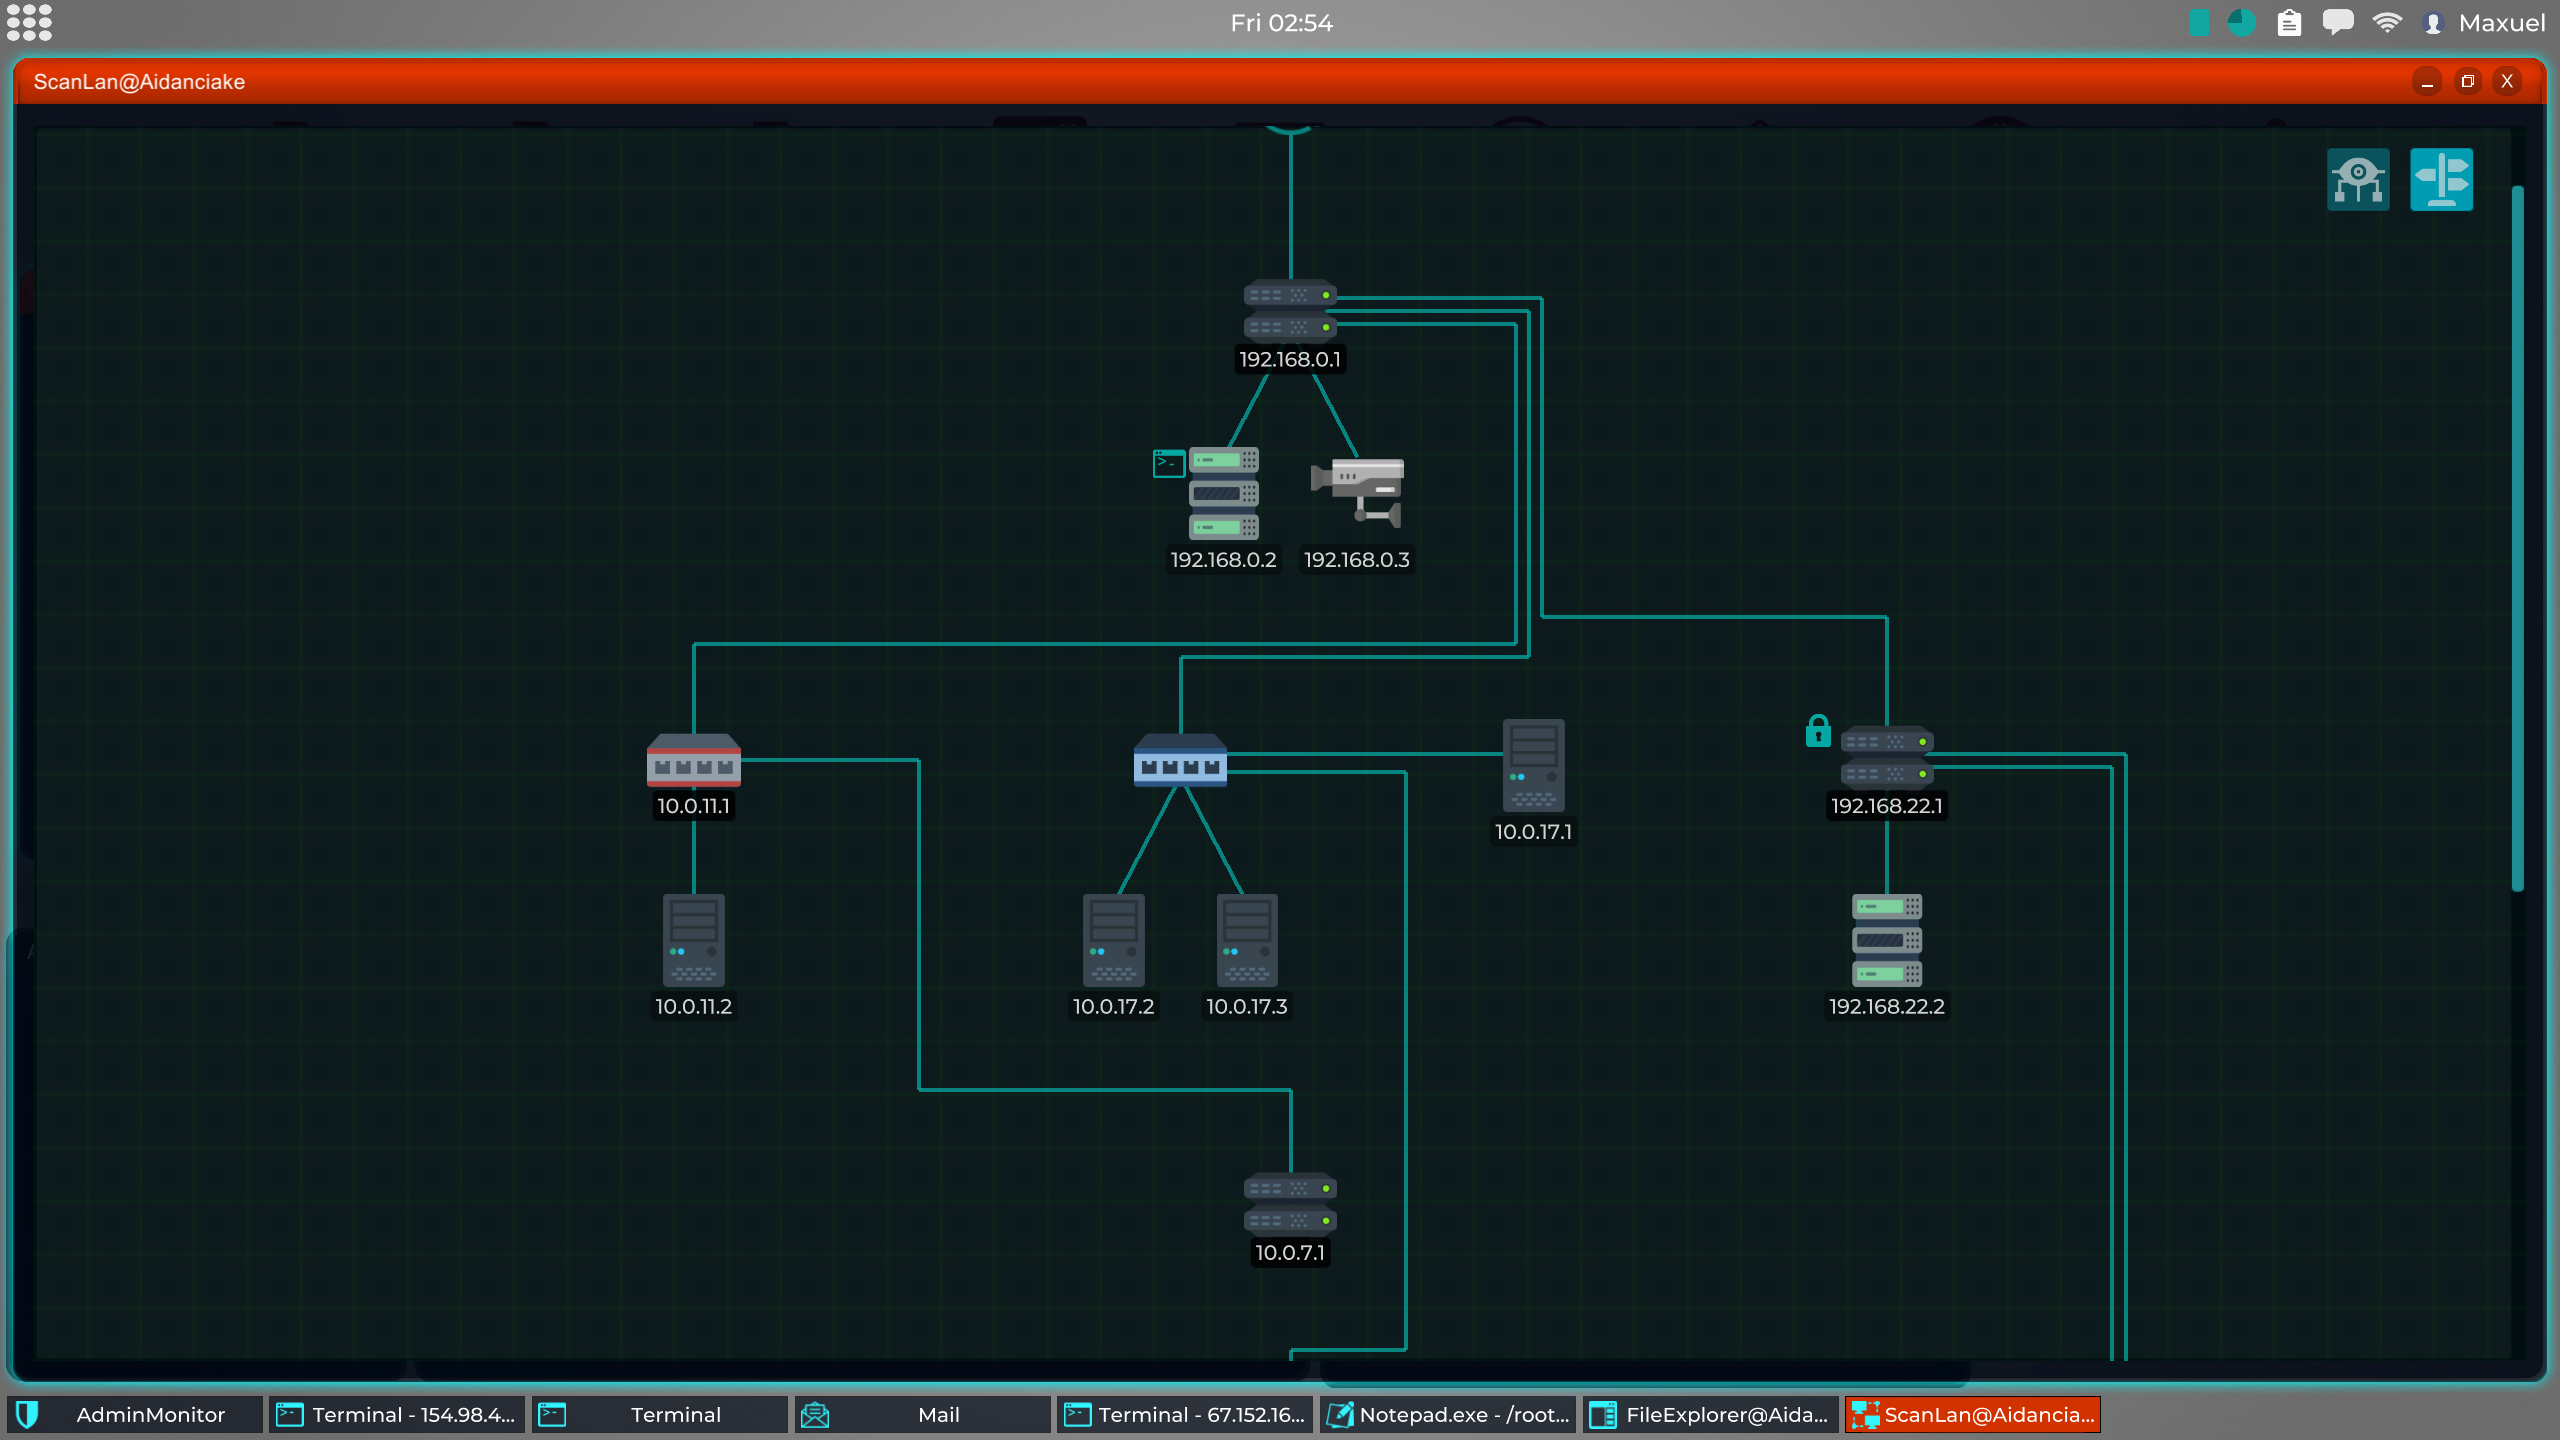The image size is (2560, 1440).
Task: Open the FileExplorer@Aida taskbar window
Action: pyautogui.click(x=1709, y=1415)
